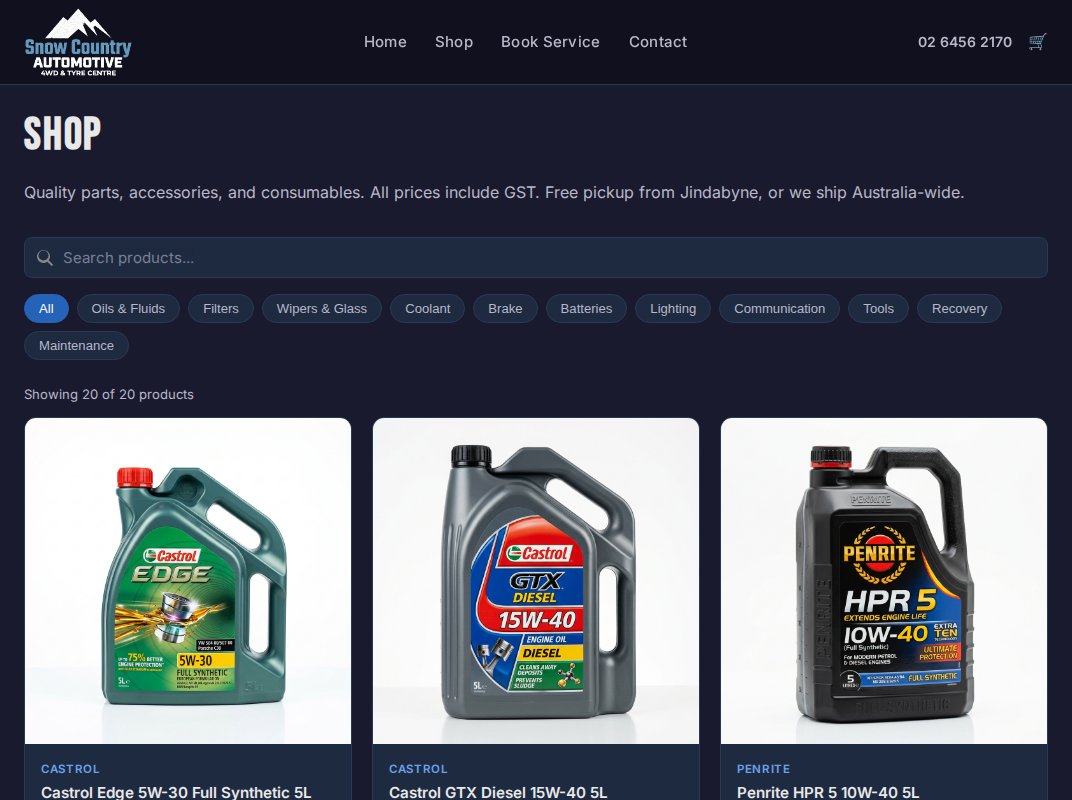Screen dimensions: 1072x800
Task: Click the search magnifier icon
Action: point(44,258)
